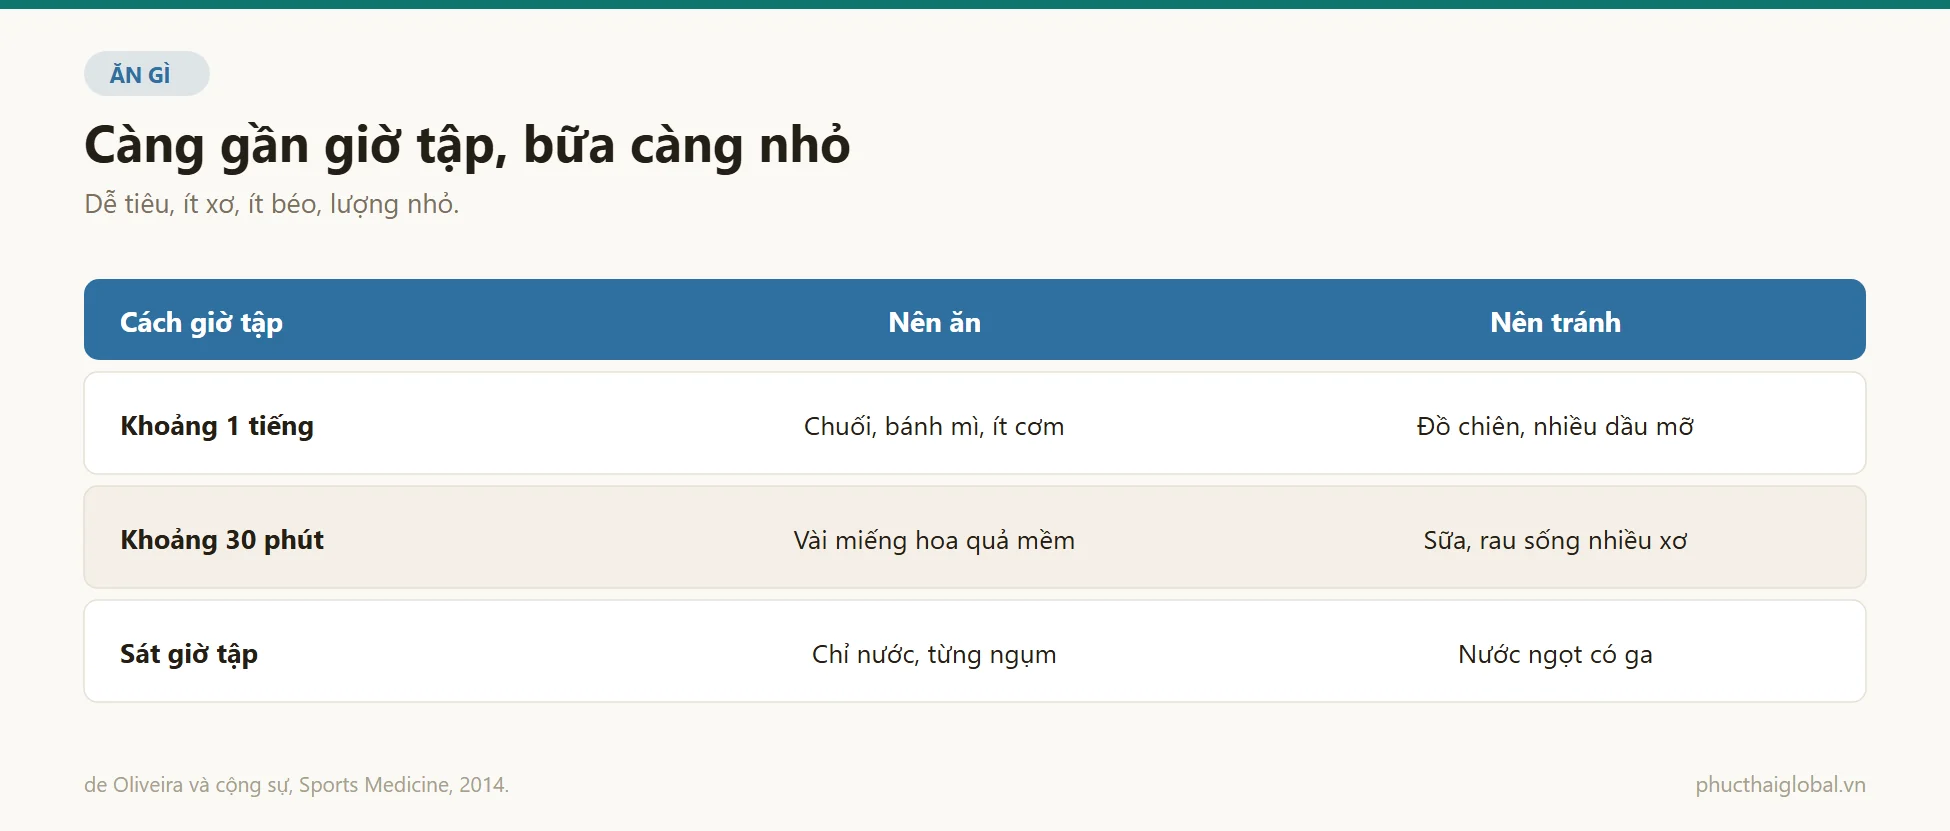Viewport: 1950px width, 831px height.
Task: Click the Nên tránh column header
Action: click(x=1555, y=322)
